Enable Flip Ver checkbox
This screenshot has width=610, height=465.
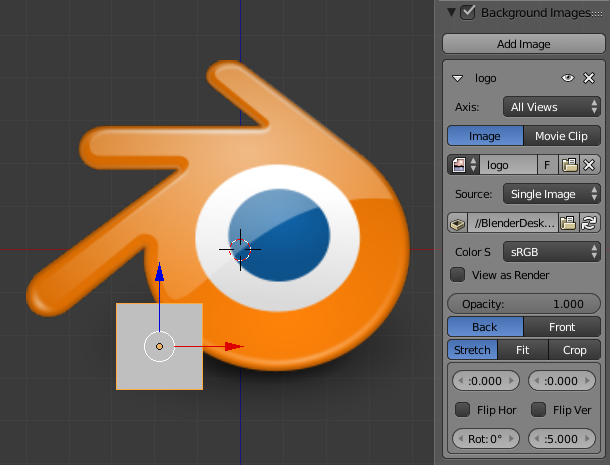[x=538, y=409]
